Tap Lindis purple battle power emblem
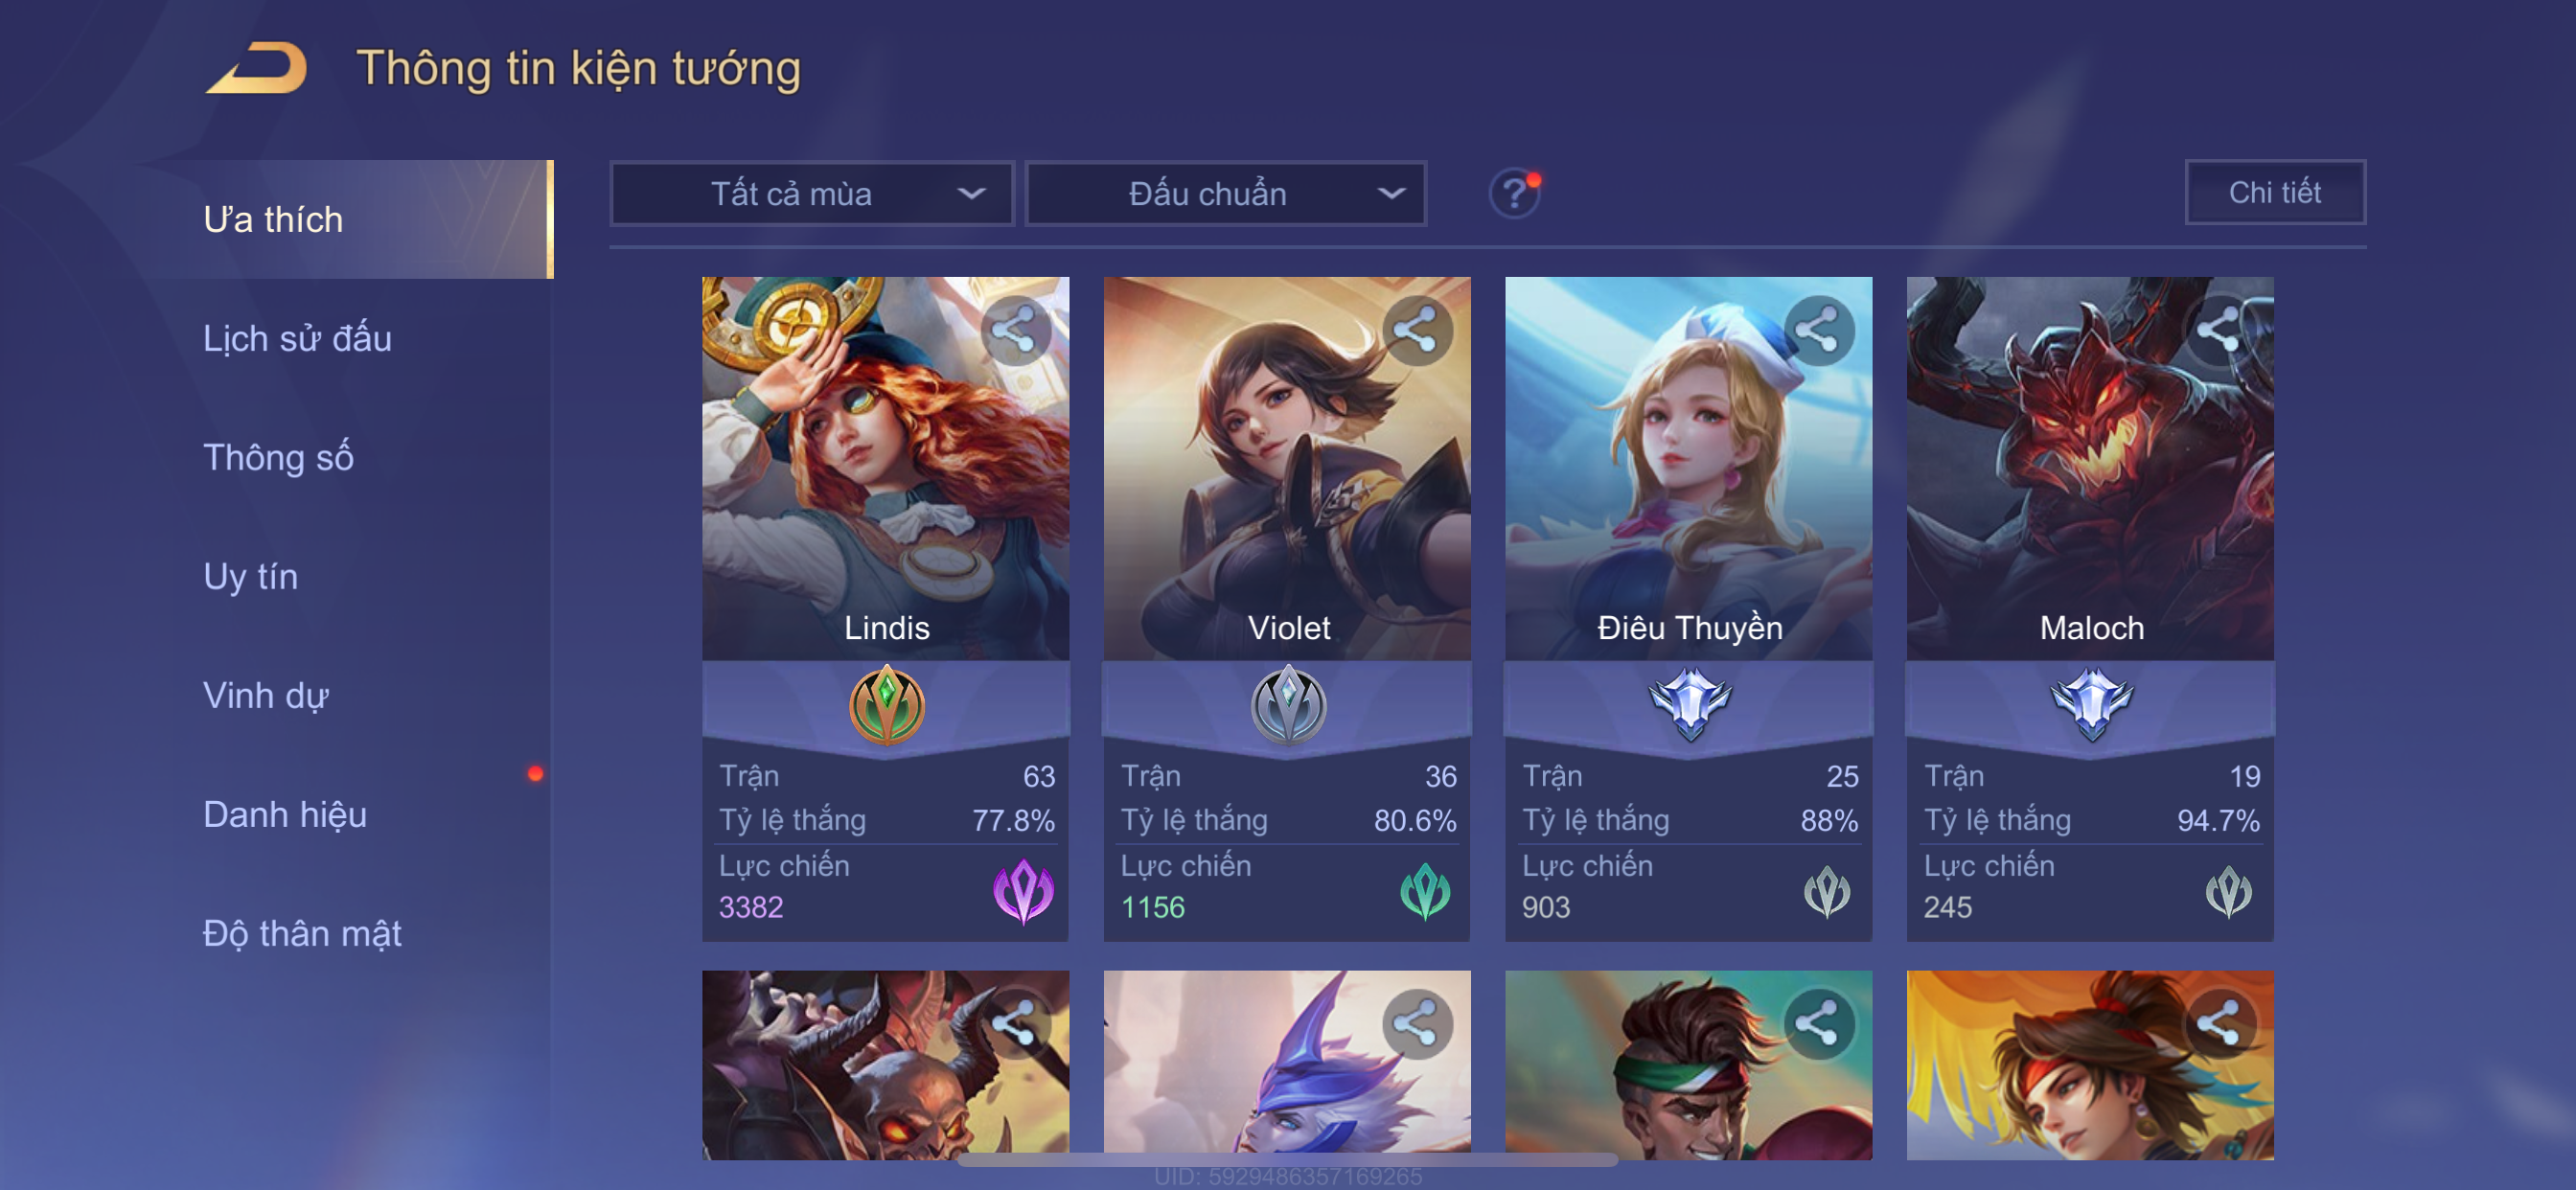 (x=1023, y=890)
